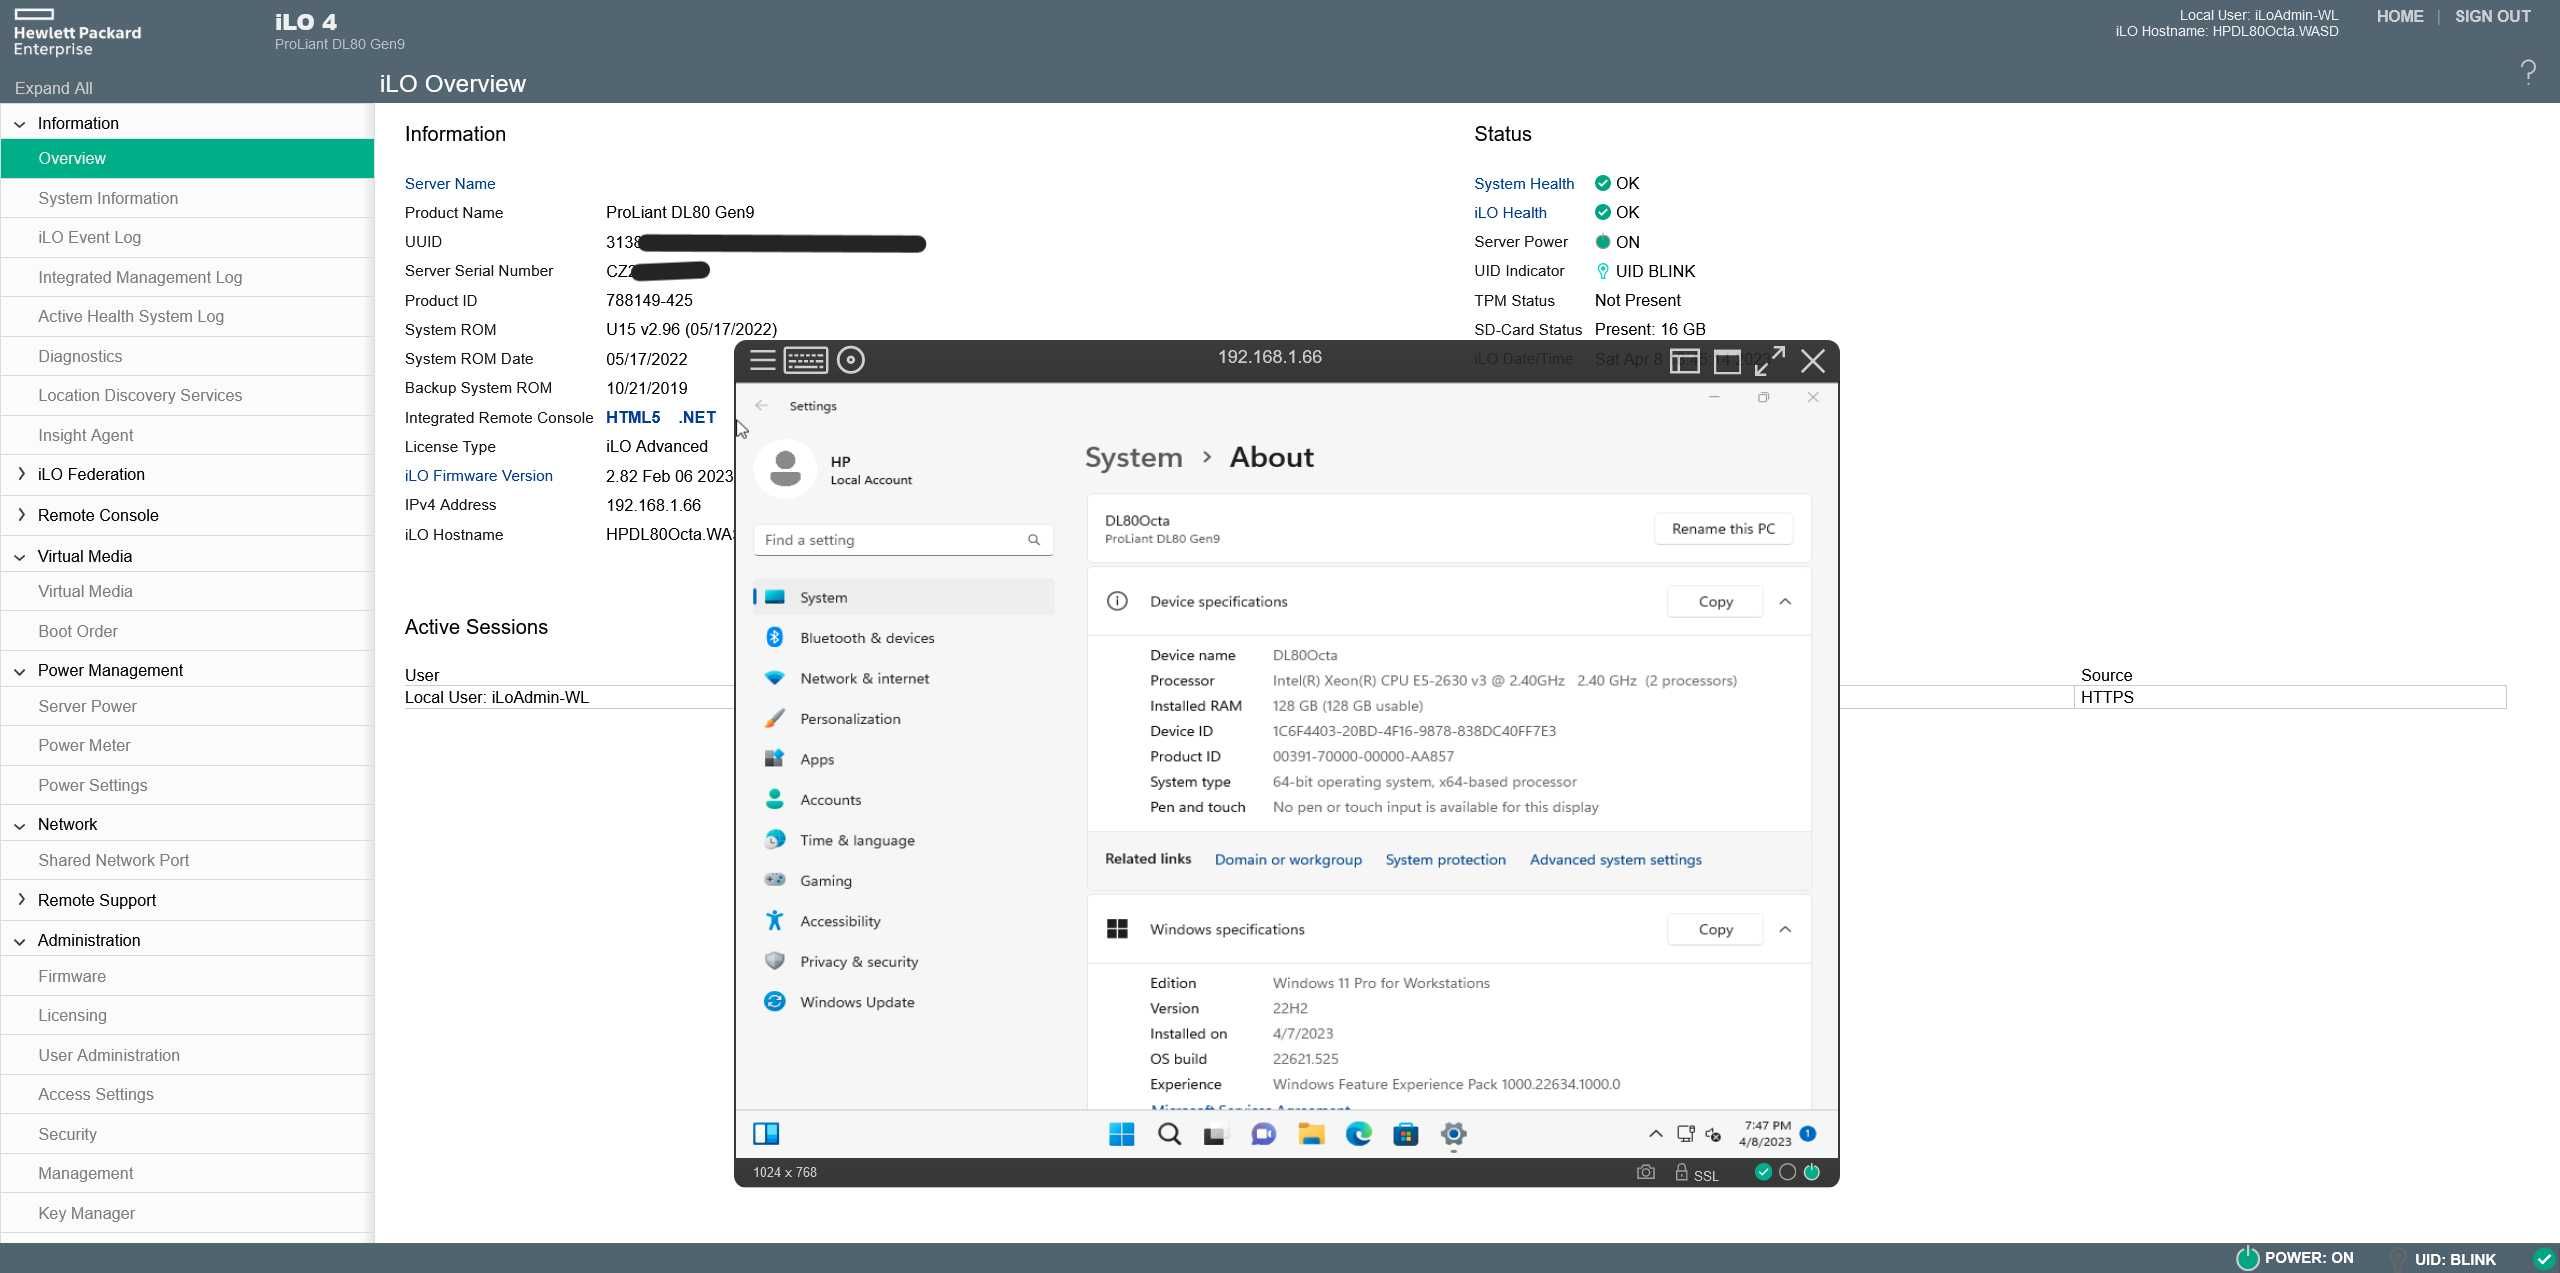Expand the Remote Support section
This screenshot has height=1273, width=2560.
[x=21, y=900]
